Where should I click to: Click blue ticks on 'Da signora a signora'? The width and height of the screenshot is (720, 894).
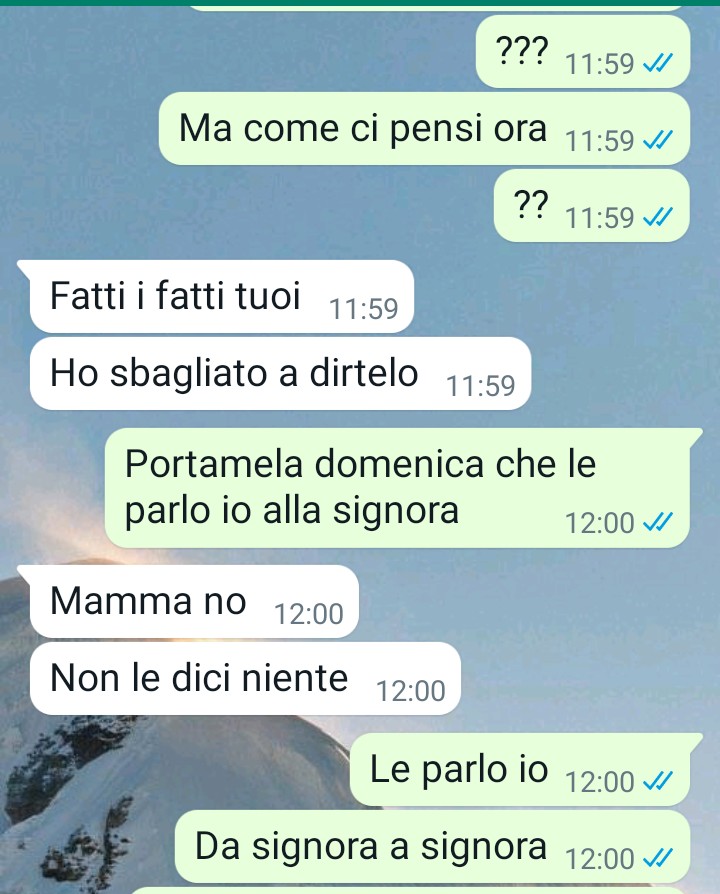click(x=658, y=858)
